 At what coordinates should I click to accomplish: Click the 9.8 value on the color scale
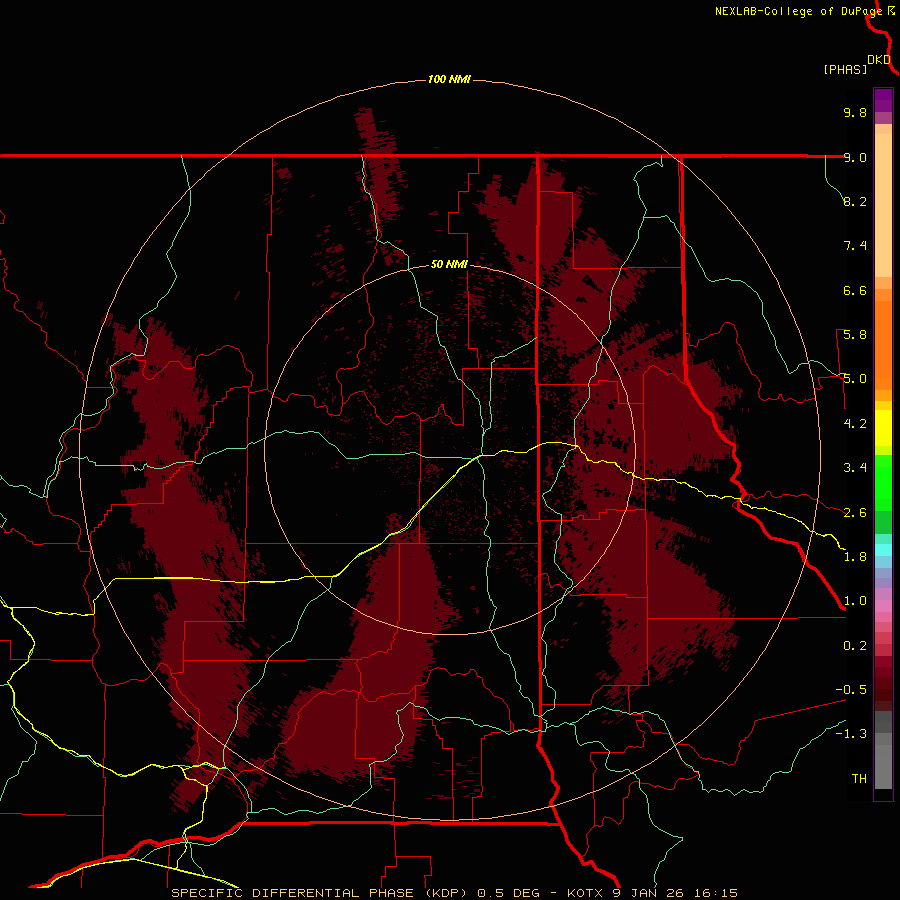[x=855, y=112]
